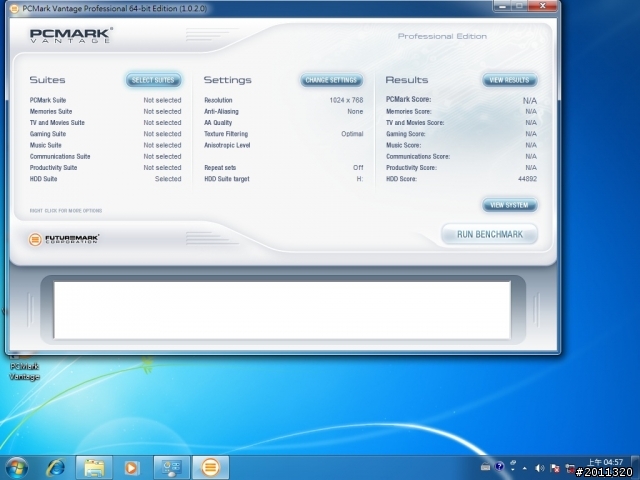Select the PCMark Vantage desktop shortcut

pos(24,367)
